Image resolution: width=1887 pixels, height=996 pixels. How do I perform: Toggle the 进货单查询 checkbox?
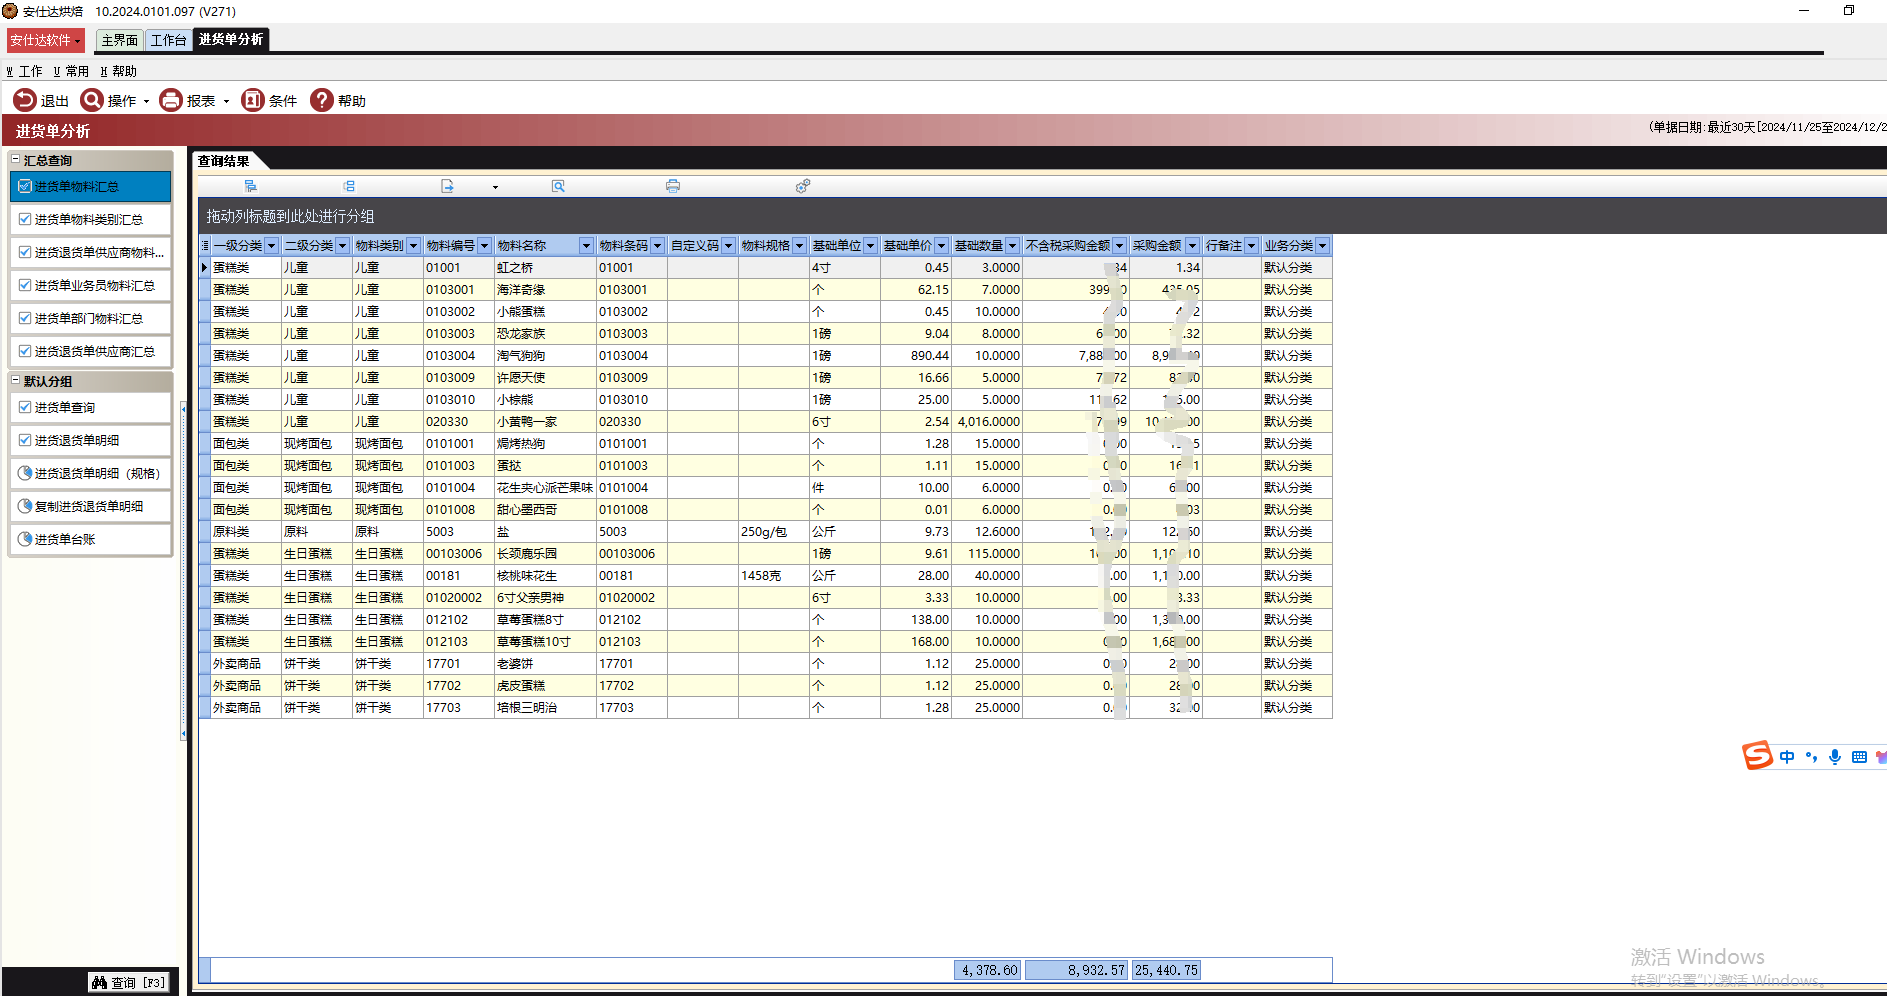[x=25, y=407]
